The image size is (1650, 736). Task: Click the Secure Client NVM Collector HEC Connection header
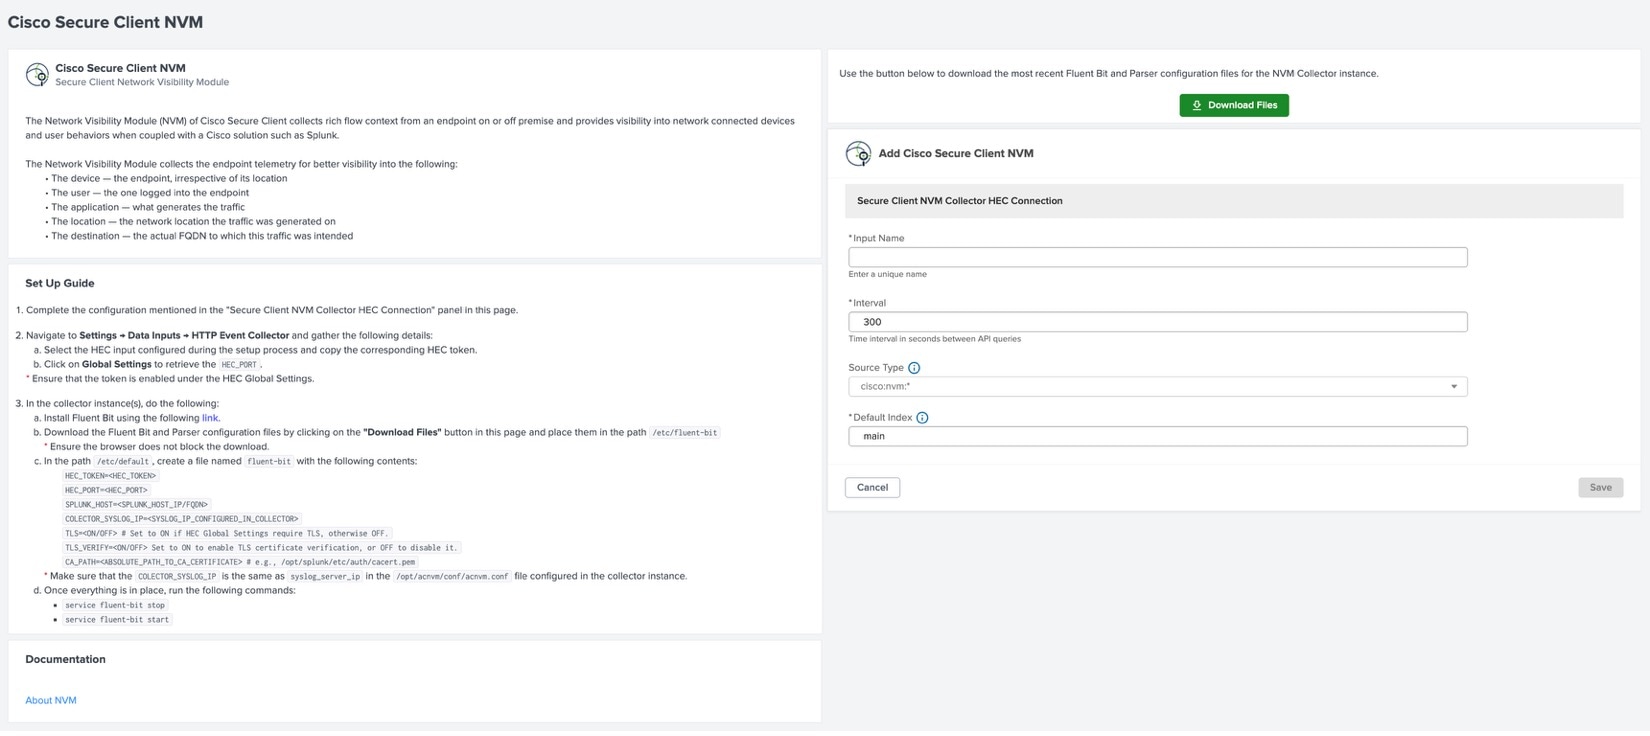coord(959,201)
